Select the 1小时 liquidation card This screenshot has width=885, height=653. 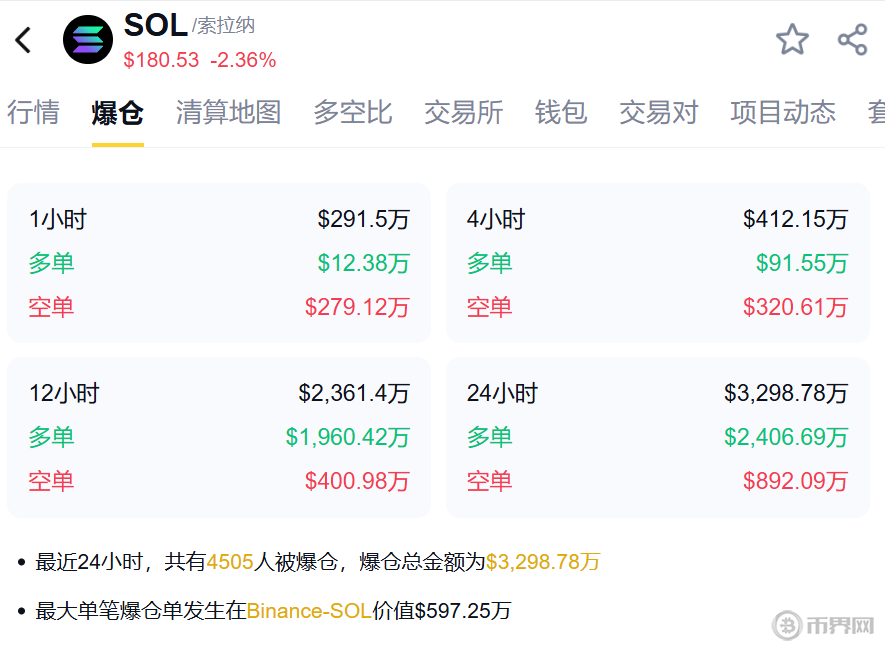click(x=219, y=263)
